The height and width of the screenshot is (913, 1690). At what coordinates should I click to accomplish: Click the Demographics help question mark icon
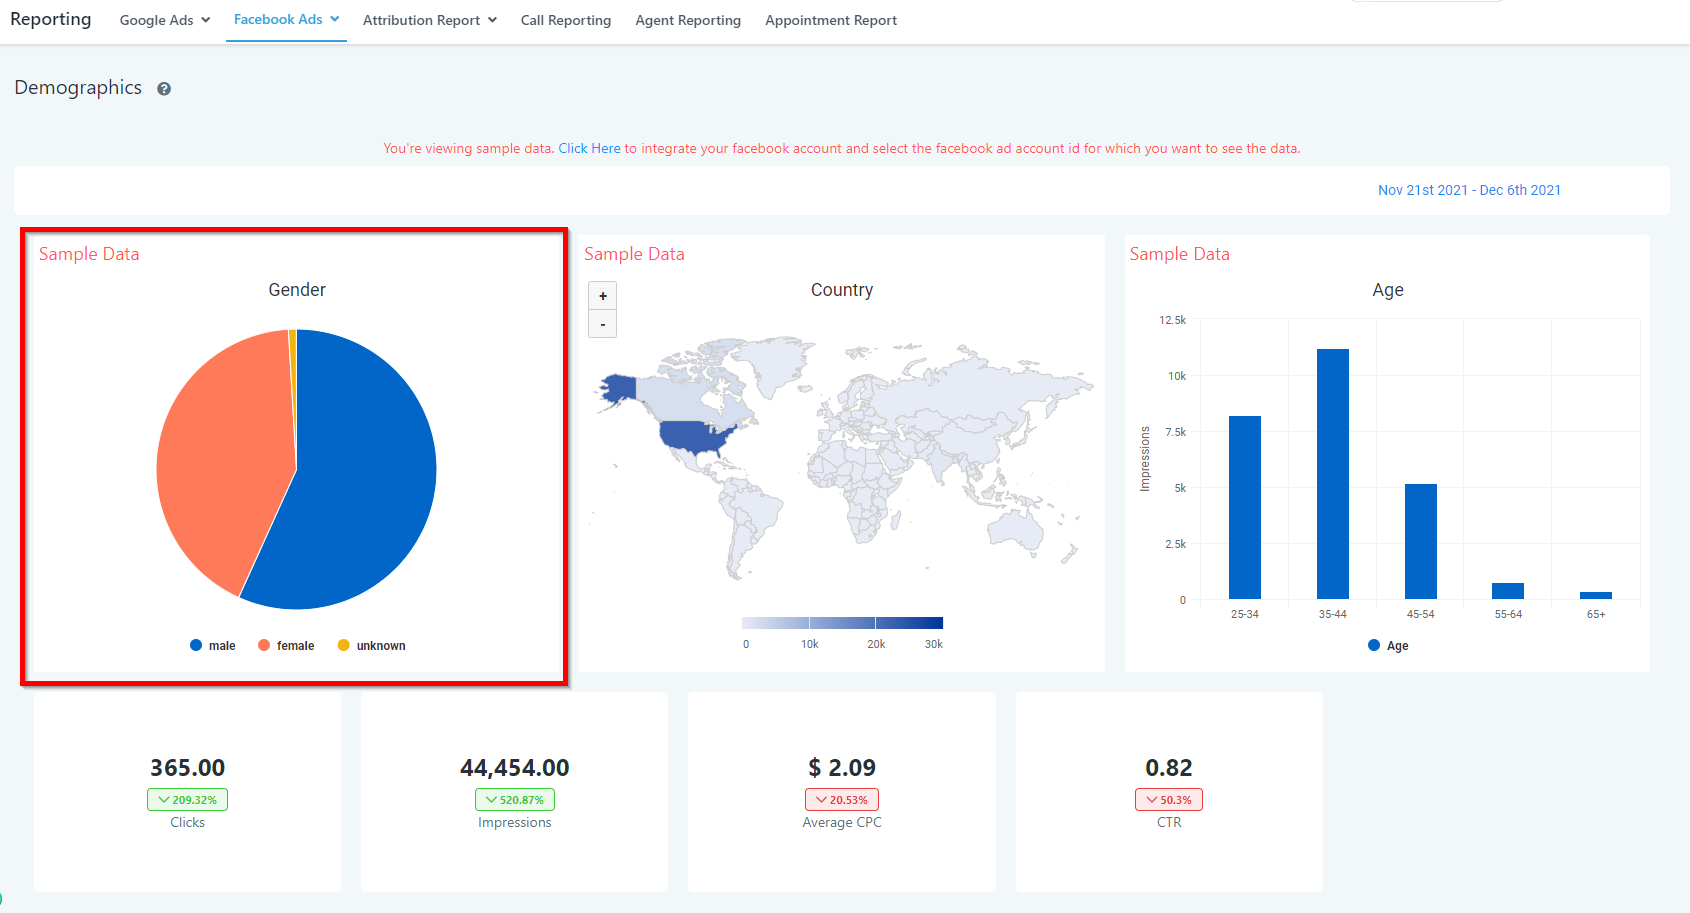[x=164, y=89]
